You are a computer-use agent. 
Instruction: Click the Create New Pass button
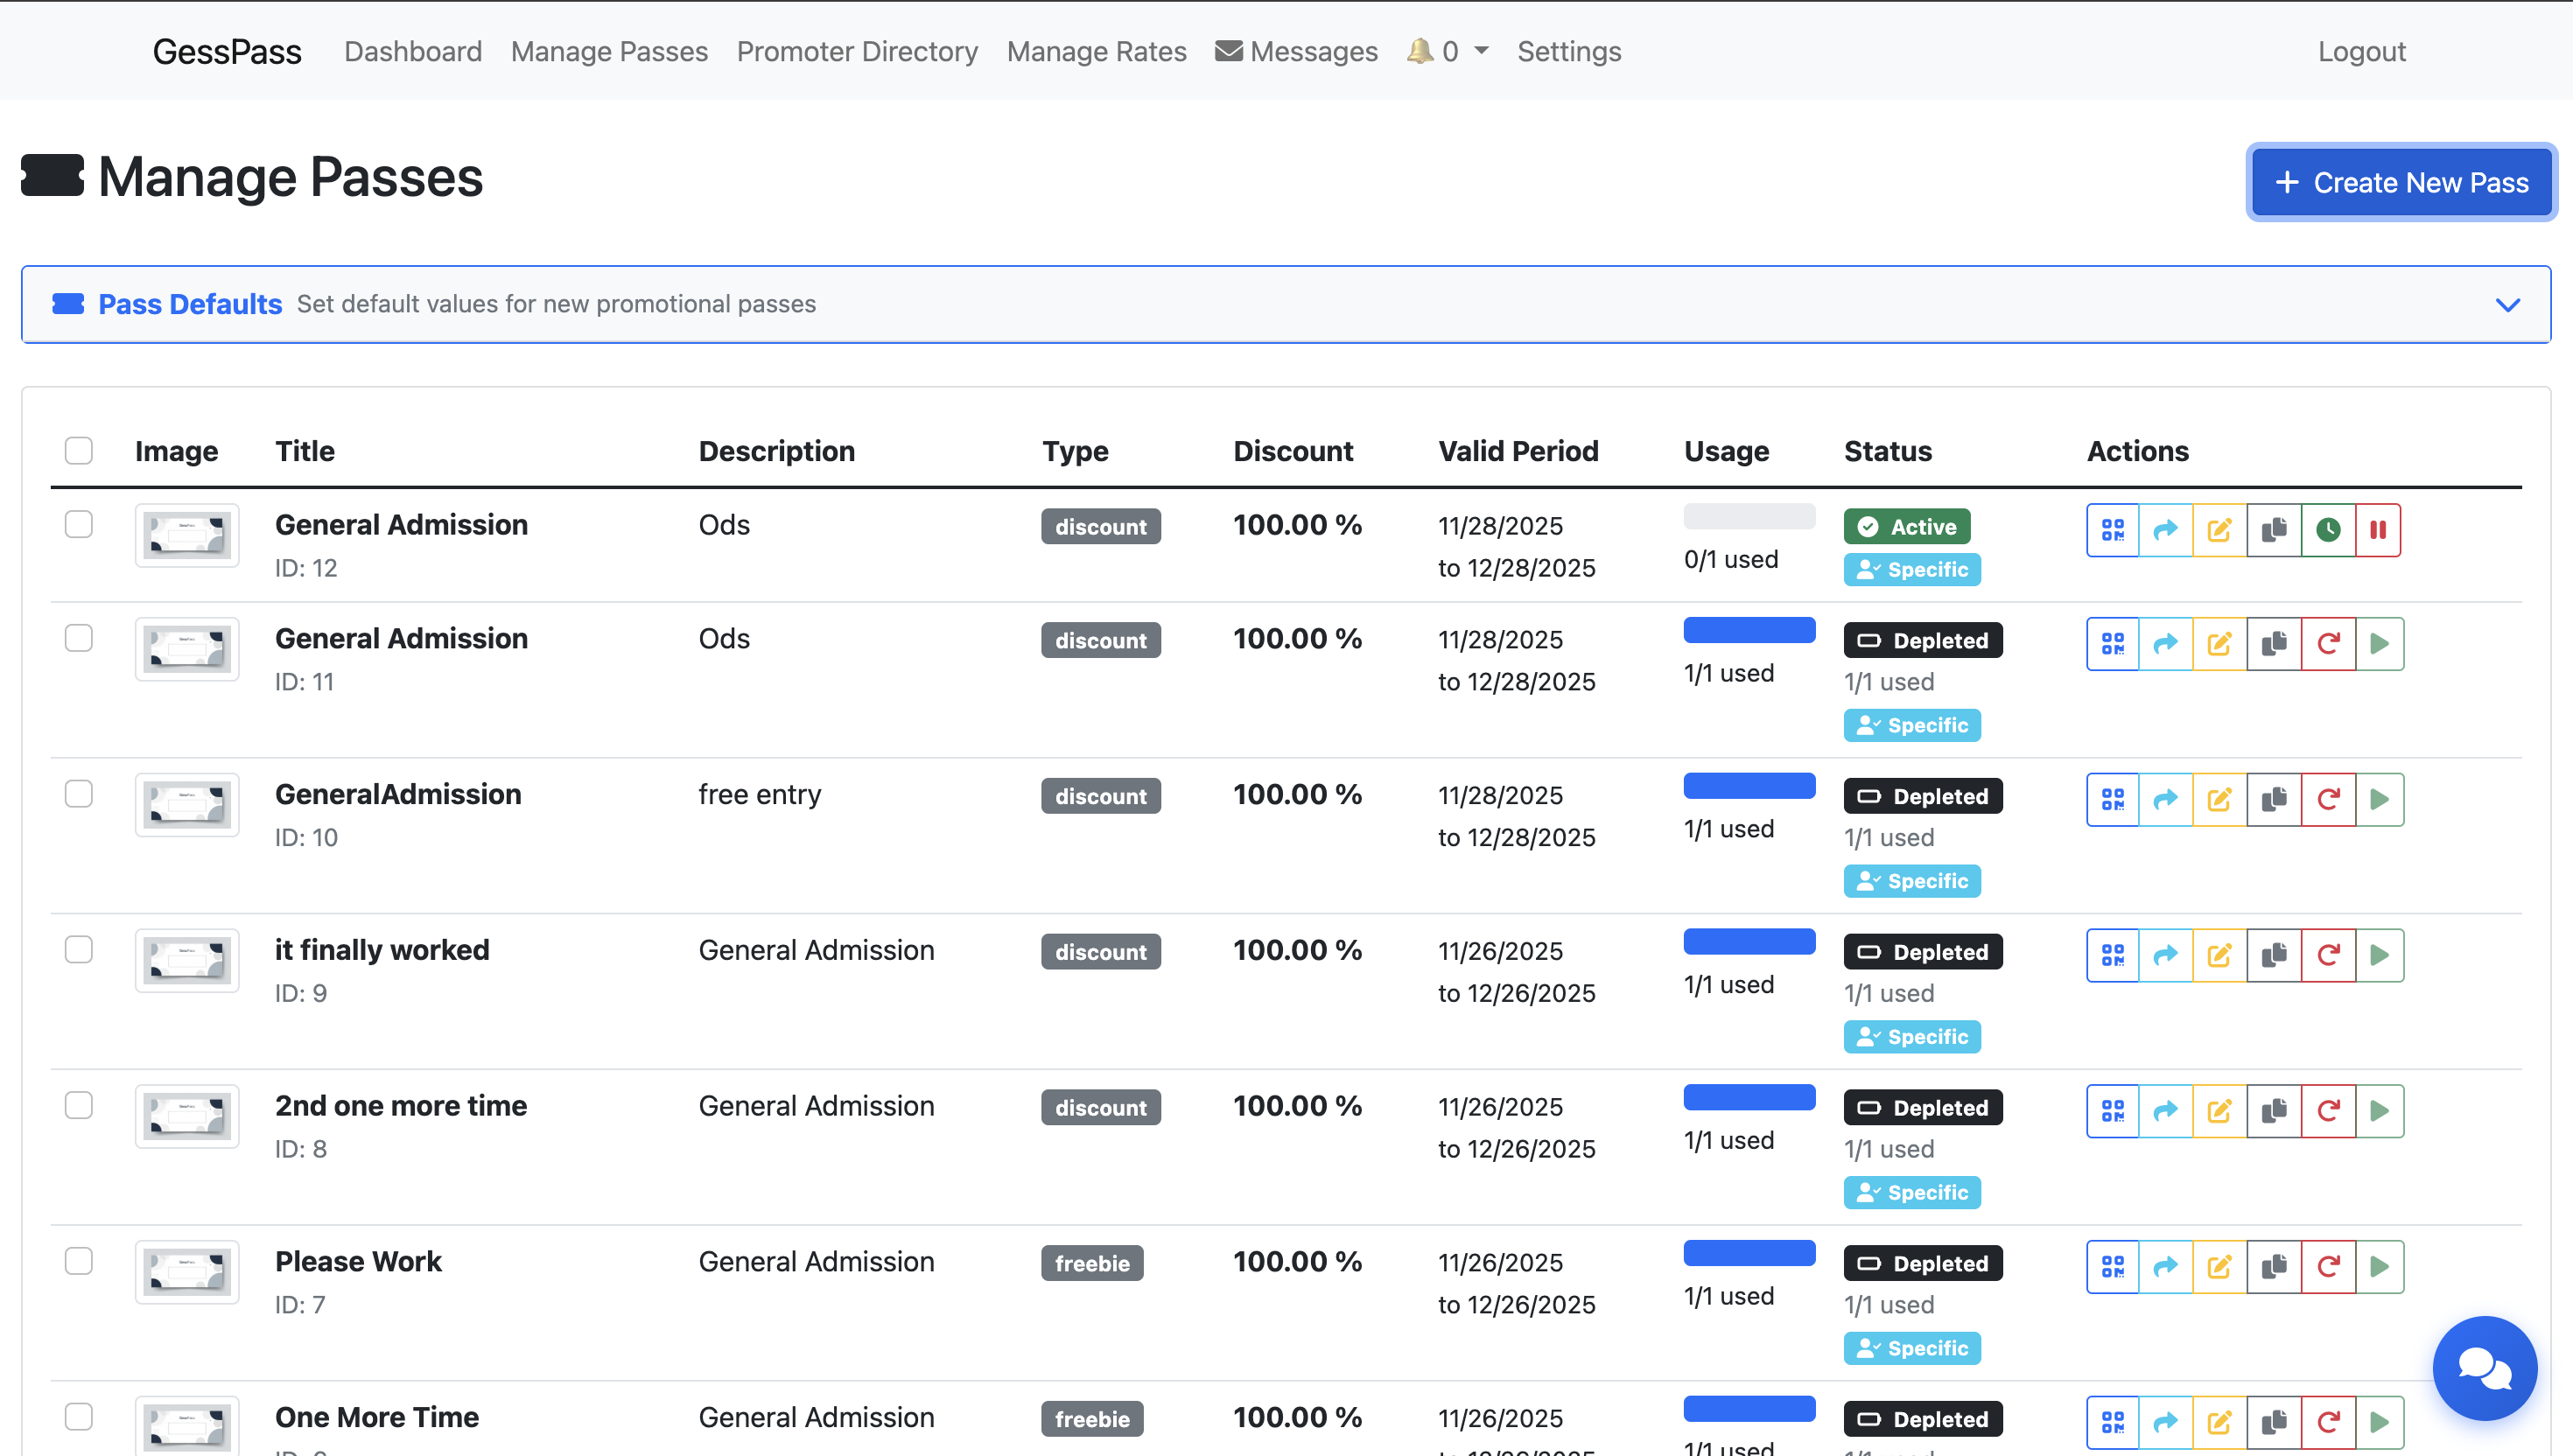2401,182
